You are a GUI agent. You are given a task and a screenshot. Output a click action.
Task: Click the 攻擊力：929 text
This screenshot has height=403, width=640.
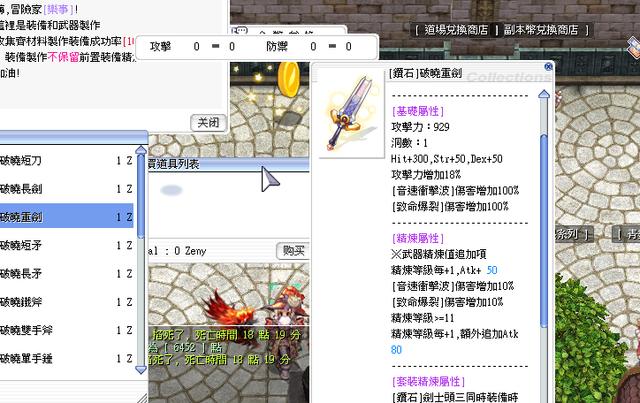420,127
